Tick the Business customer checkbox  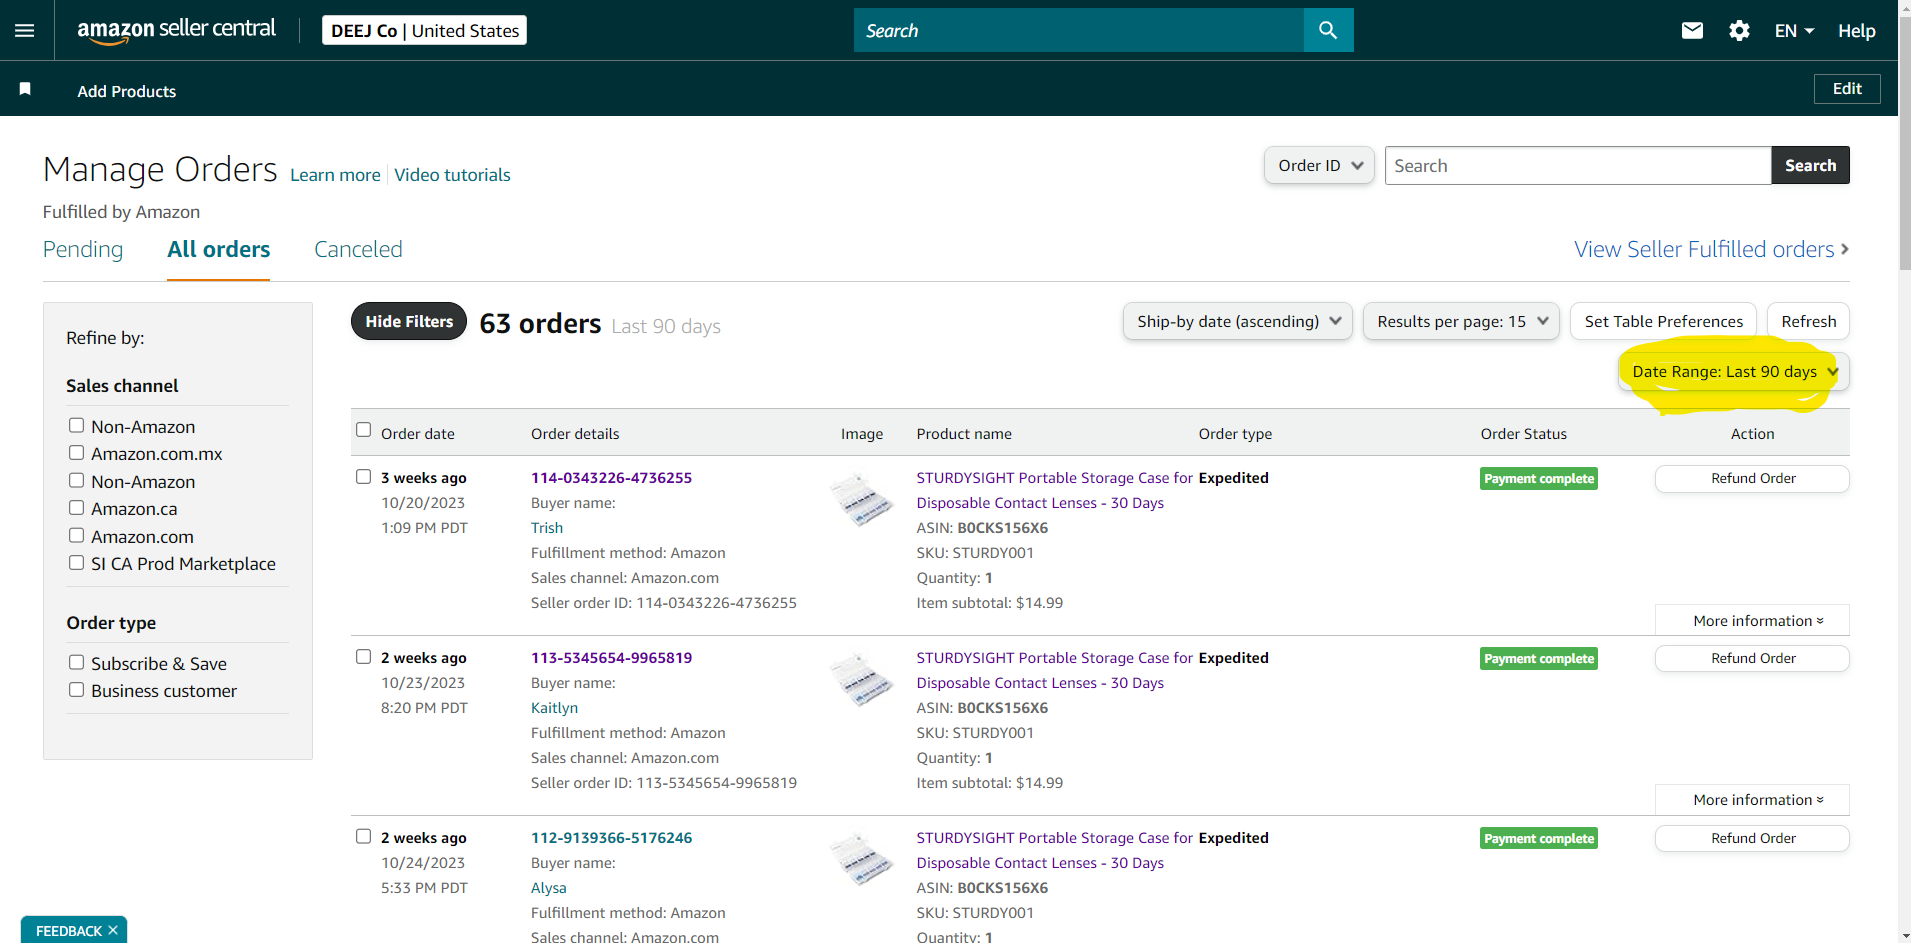coord(76,689)
